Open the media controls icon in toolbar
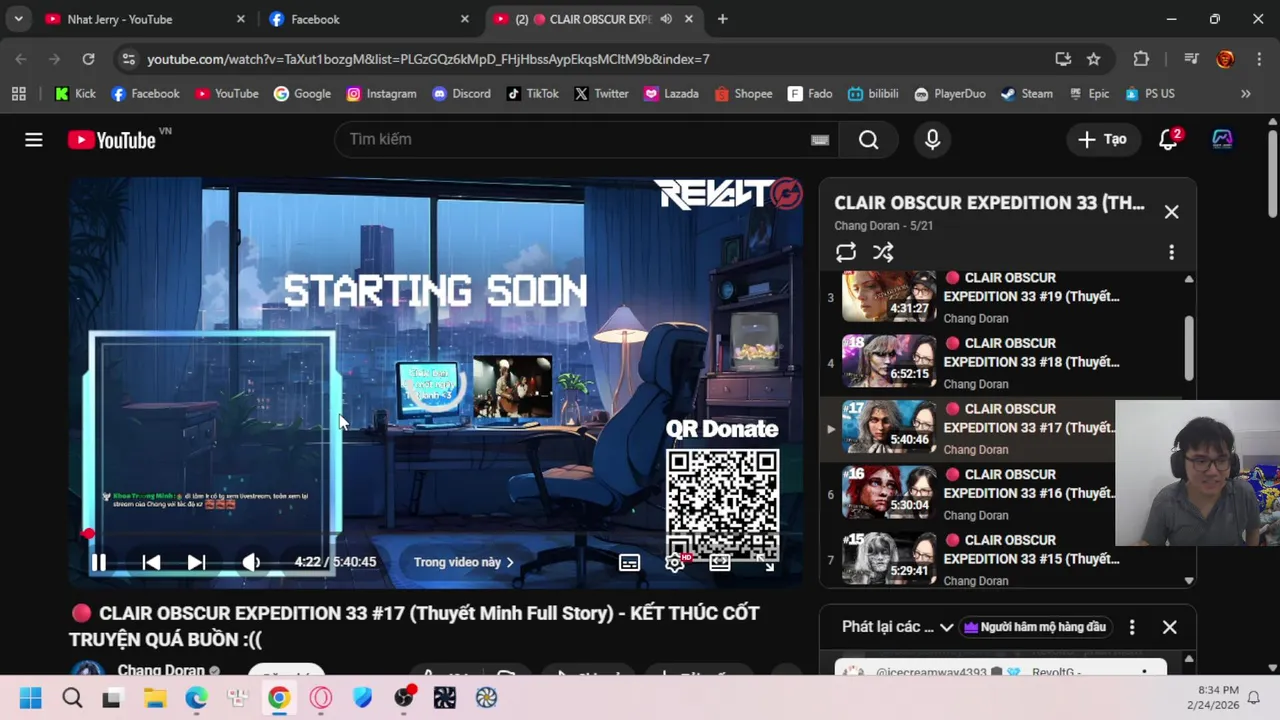Viewport: 1280px width, 720px height. (1191, 59)
